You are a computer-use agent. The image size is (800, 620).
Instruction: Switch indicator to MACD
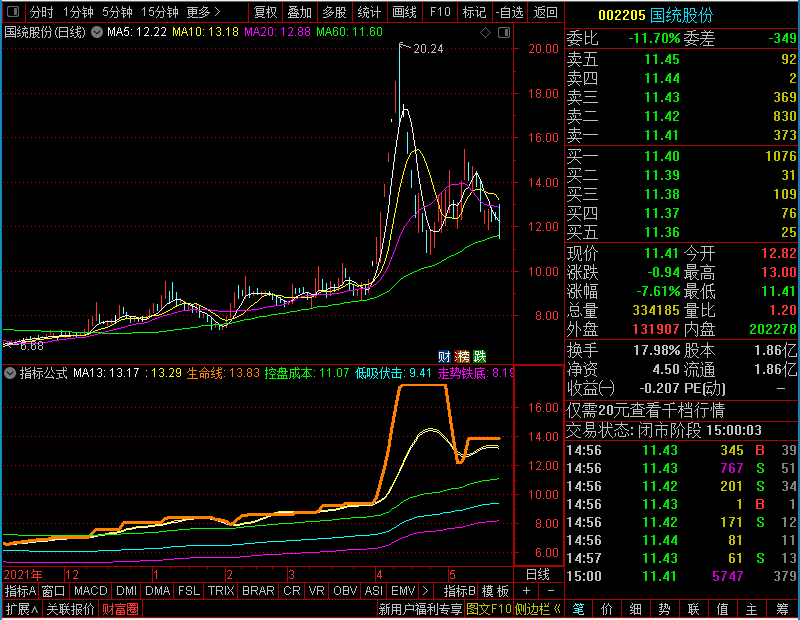pos(91,591)
